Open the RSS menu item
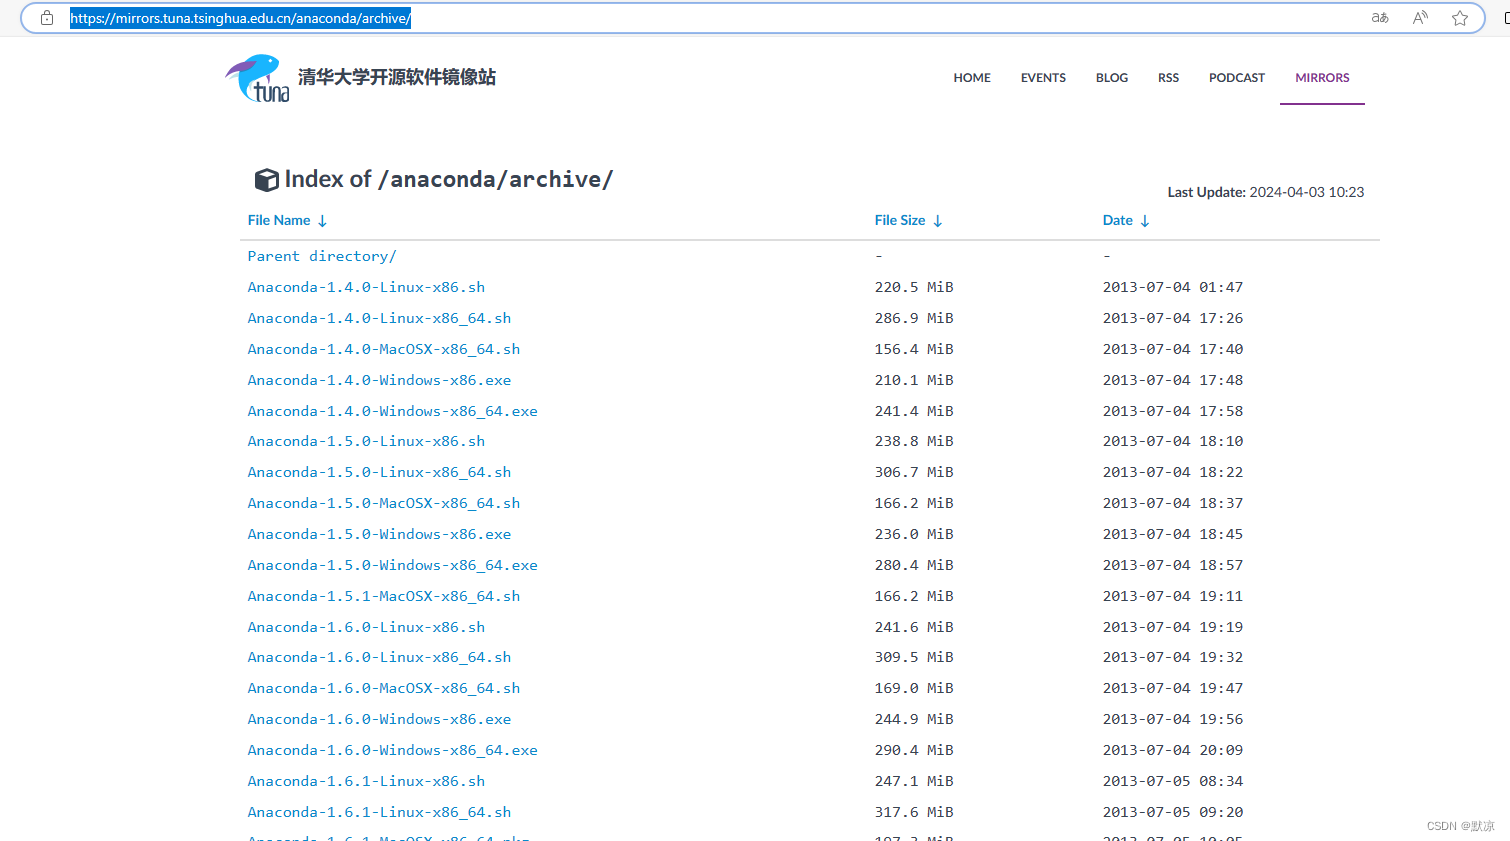Image resolution: width=1510 pixels, height=841 pixels. pos(1168,78)
